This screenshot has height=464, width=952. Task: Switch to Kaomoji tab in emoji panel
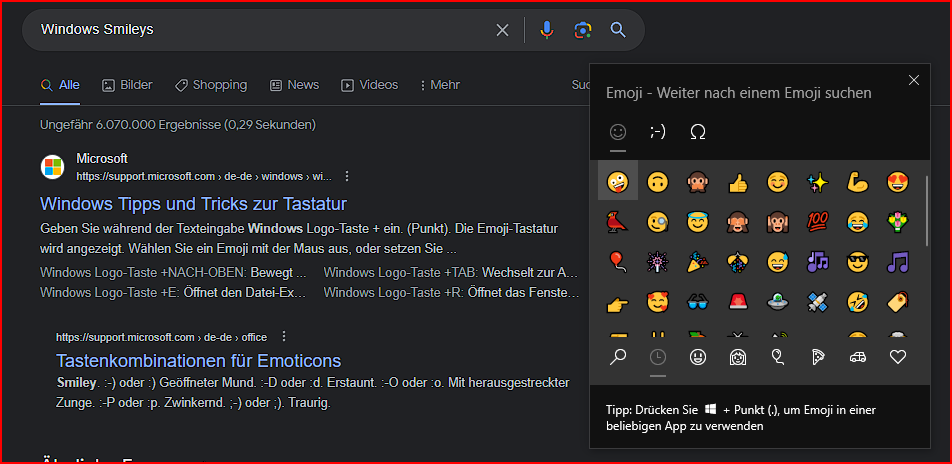(657, 131)
